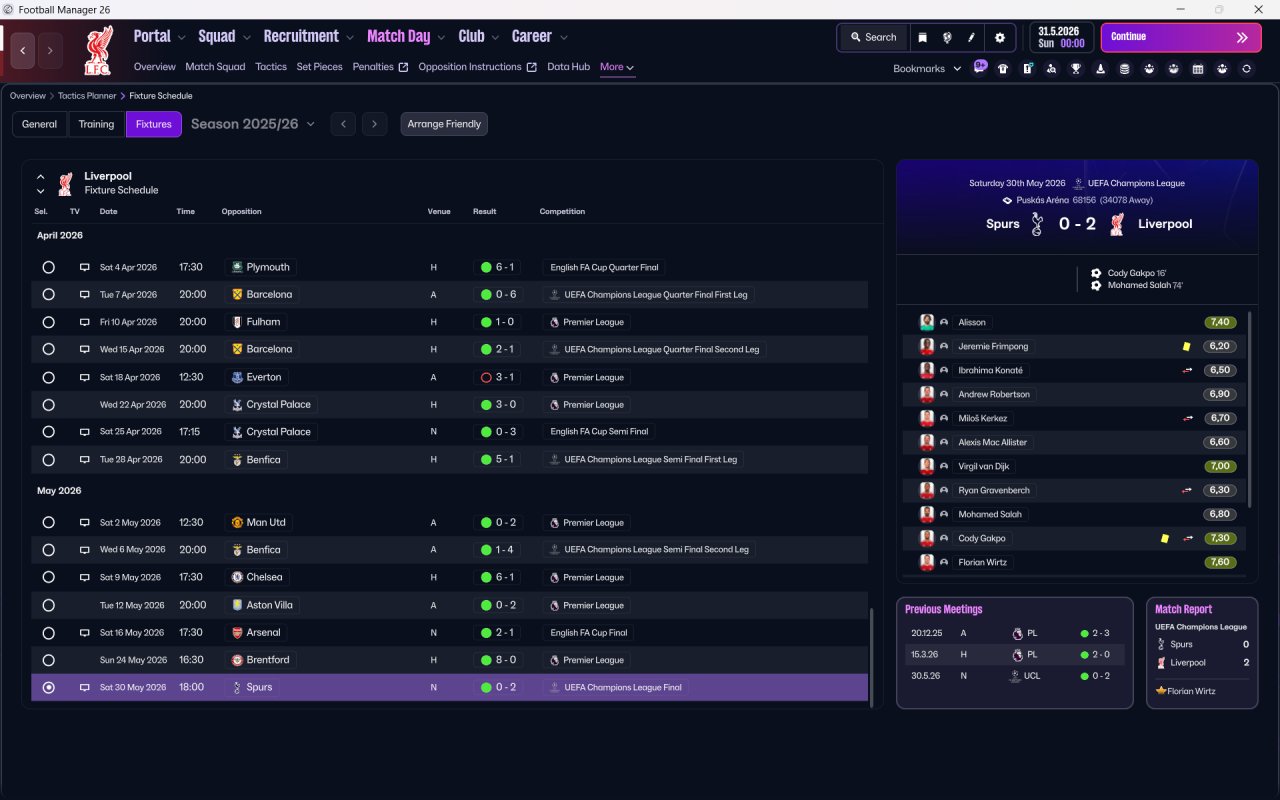Click the Continue button
Screen dimensions: 1280x800
(x=1181, y=37)
